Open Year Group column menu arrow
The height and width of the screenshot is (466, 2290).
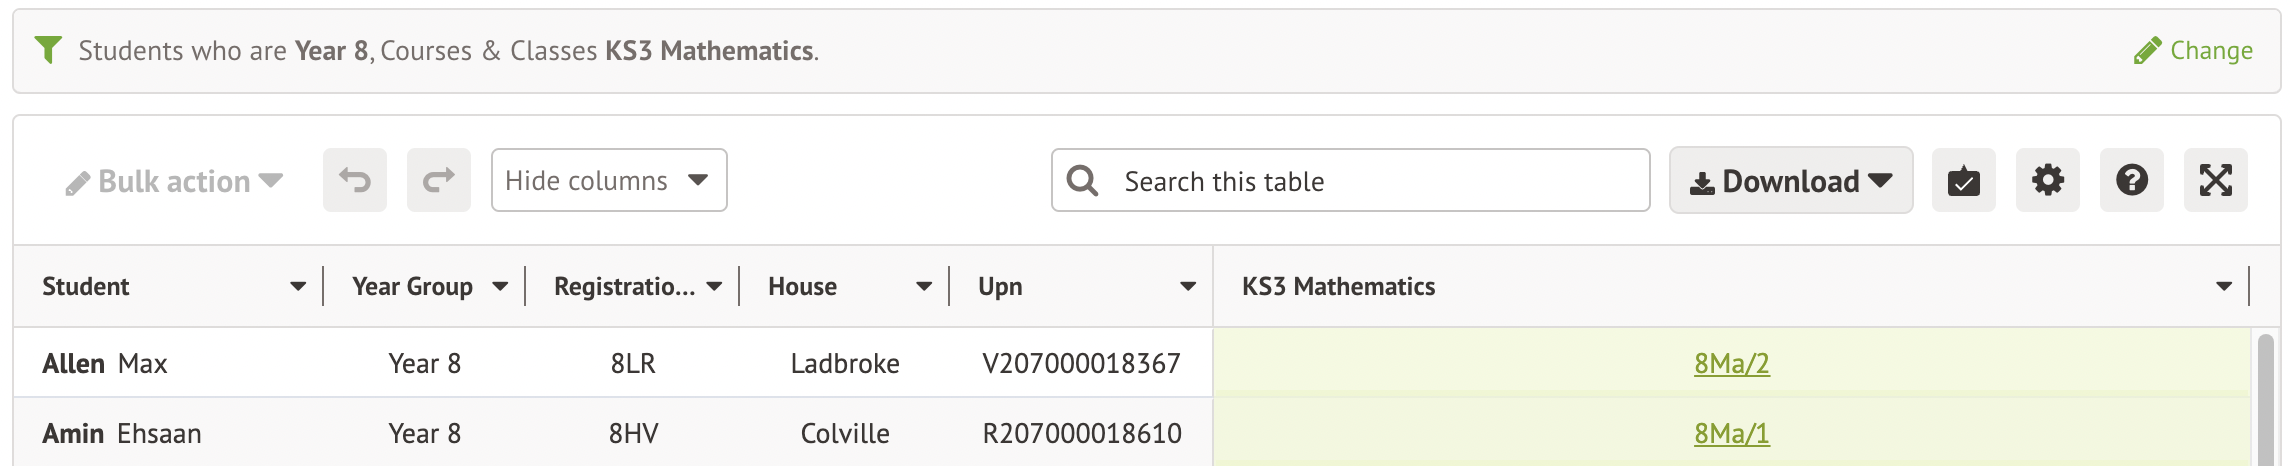pyautogui.click(x=500, y=287)
